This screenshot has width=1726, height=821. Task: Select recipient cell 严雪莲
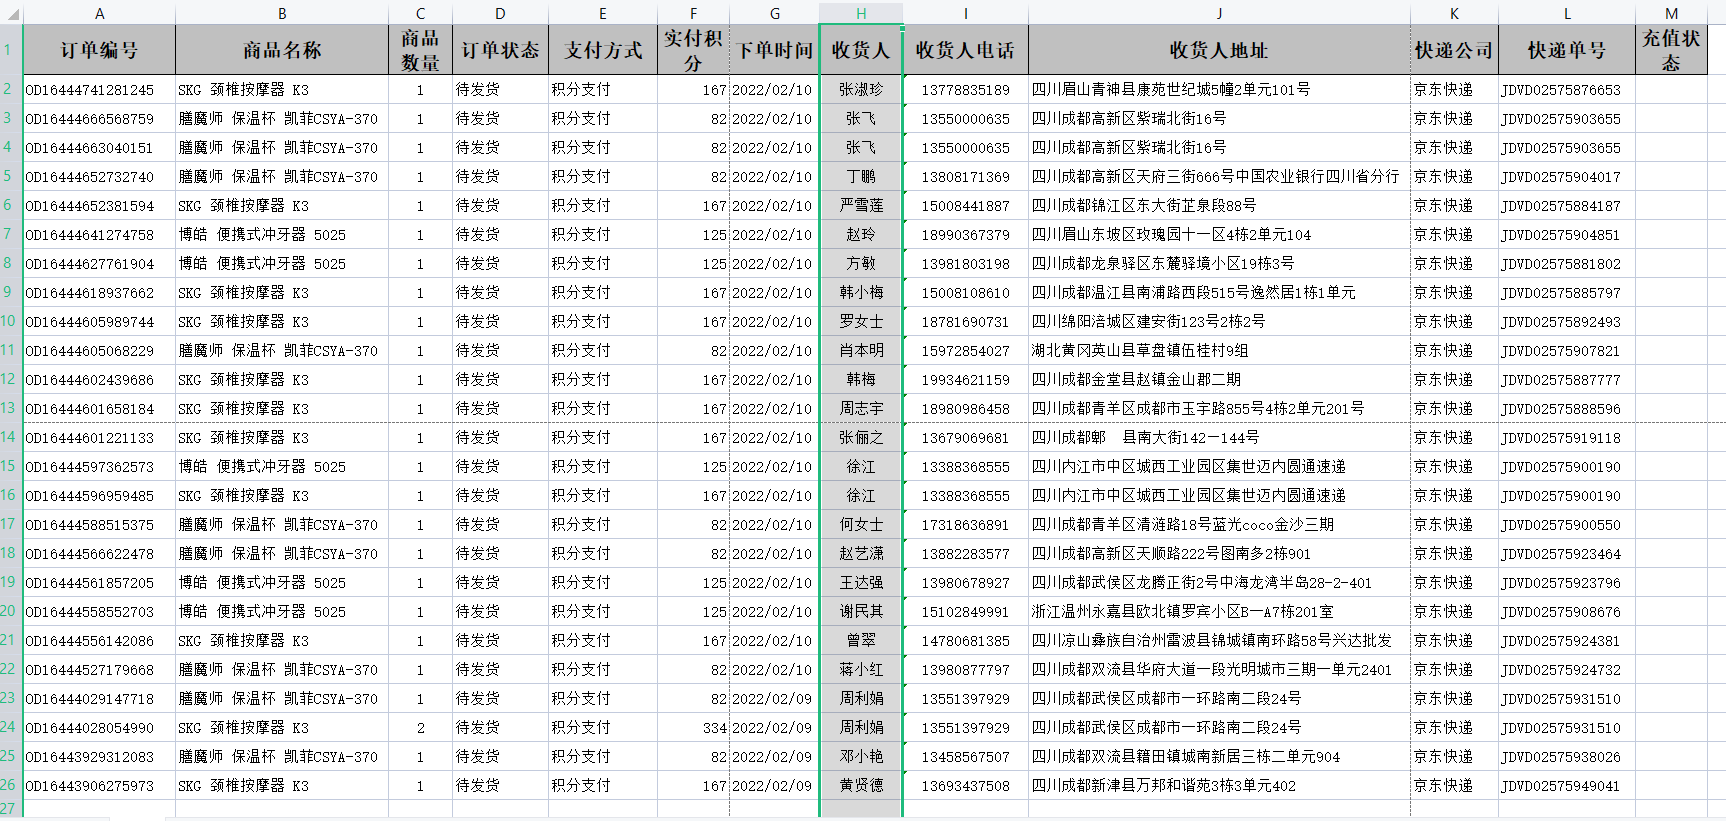pyautogui.click(x=861, y=206)
